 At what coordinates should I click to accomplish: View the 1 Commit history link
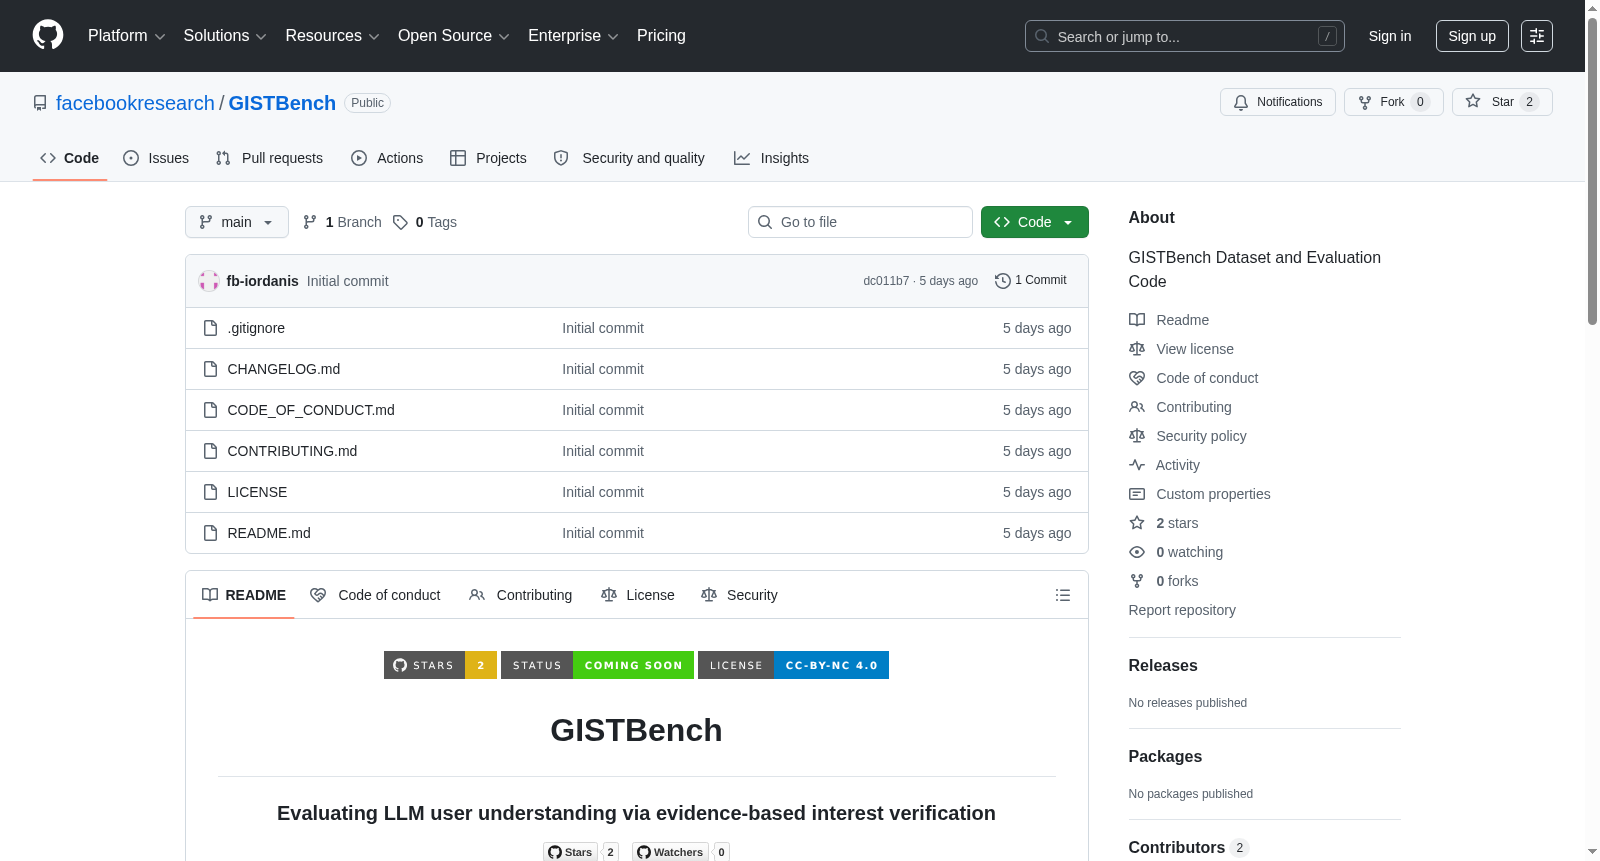pos(1031,281)
